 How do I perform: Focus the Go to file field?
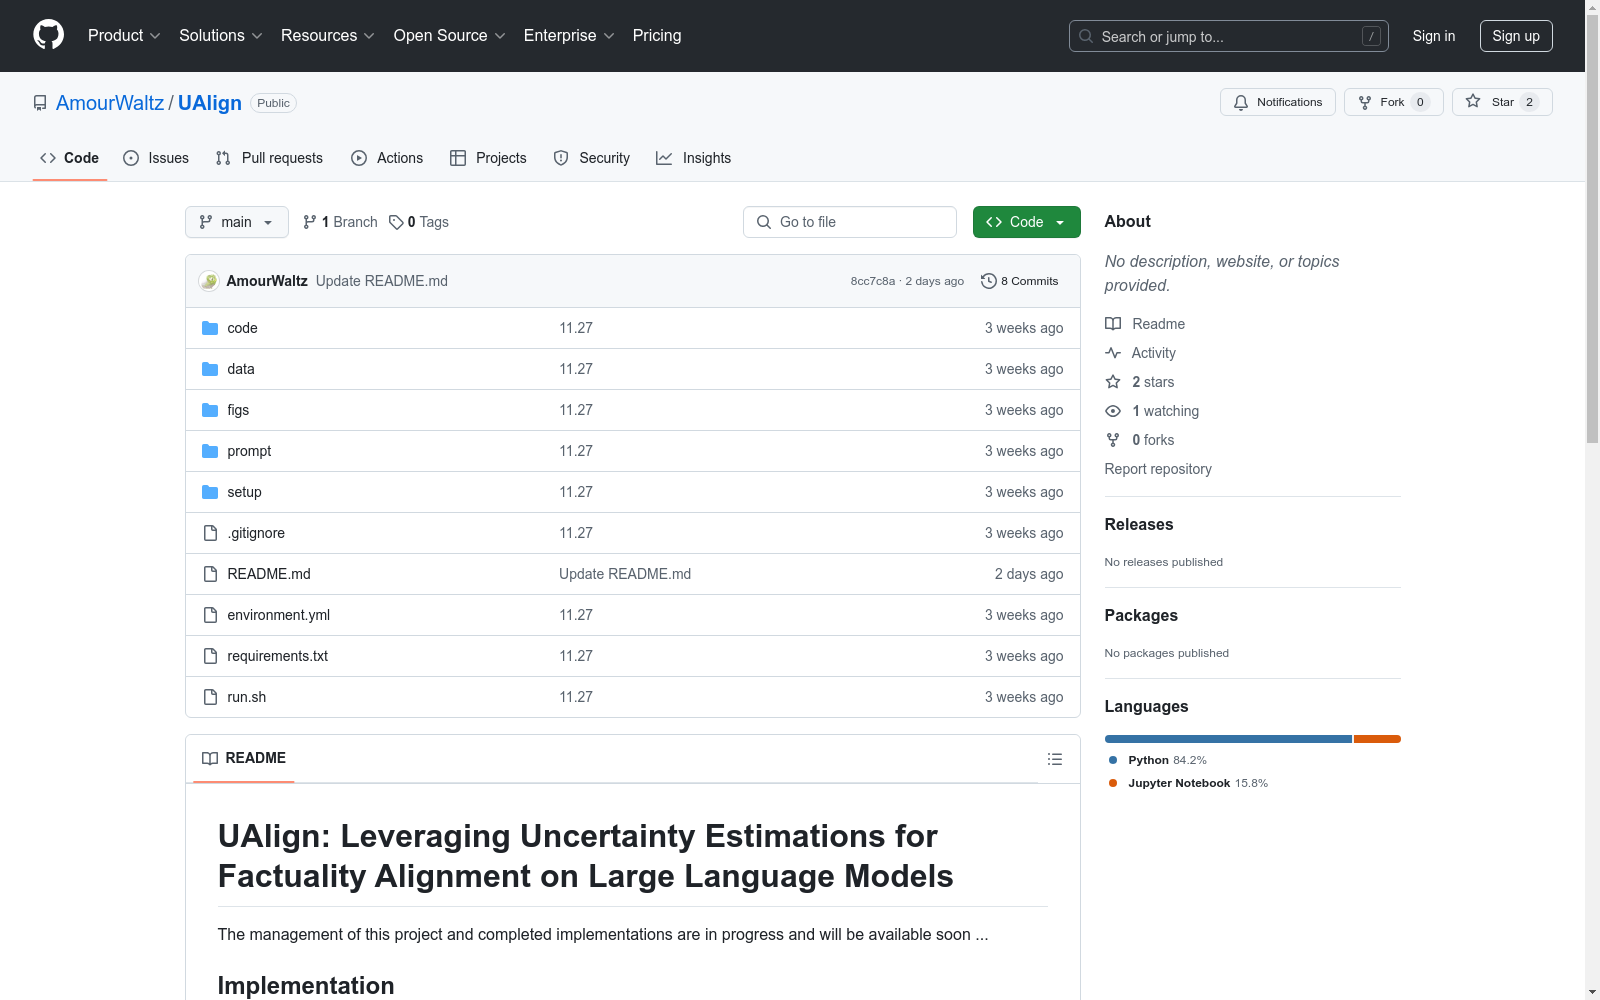point(850,222)
